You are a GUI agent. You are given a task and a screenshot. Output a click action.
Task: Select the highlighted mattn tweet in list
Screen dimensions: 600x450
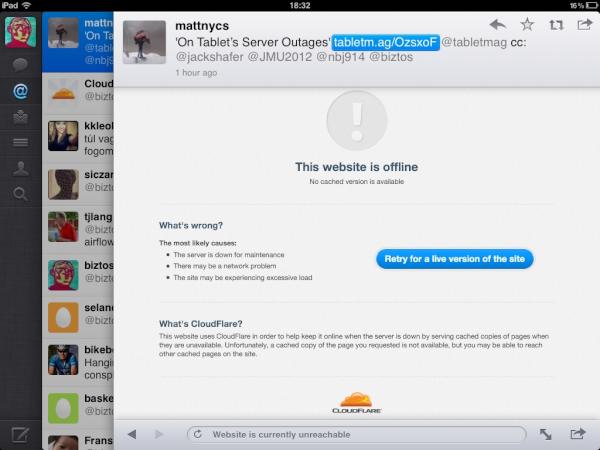[78, 42]
